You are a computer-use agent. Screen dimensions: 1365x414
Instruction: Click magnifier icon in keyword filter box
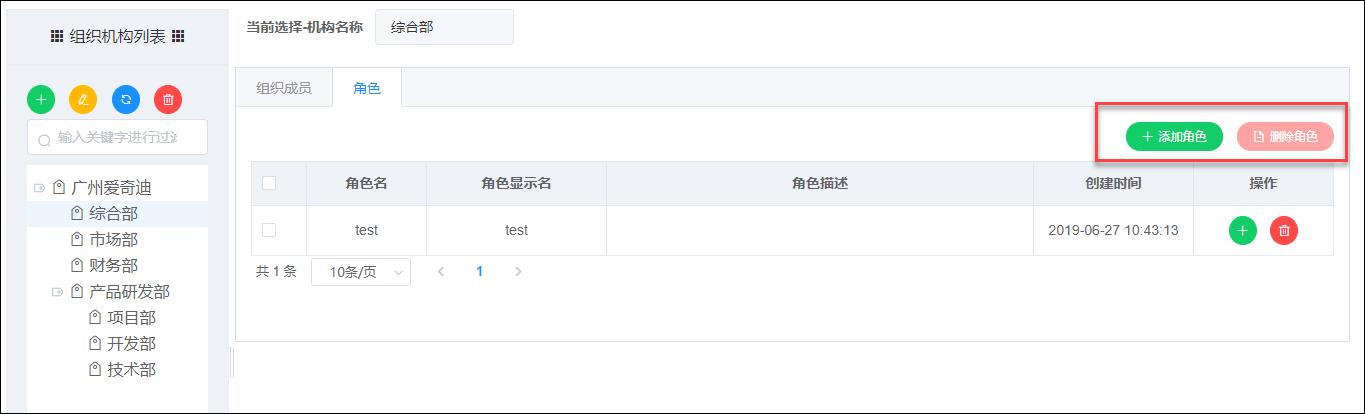pos(44,139)
